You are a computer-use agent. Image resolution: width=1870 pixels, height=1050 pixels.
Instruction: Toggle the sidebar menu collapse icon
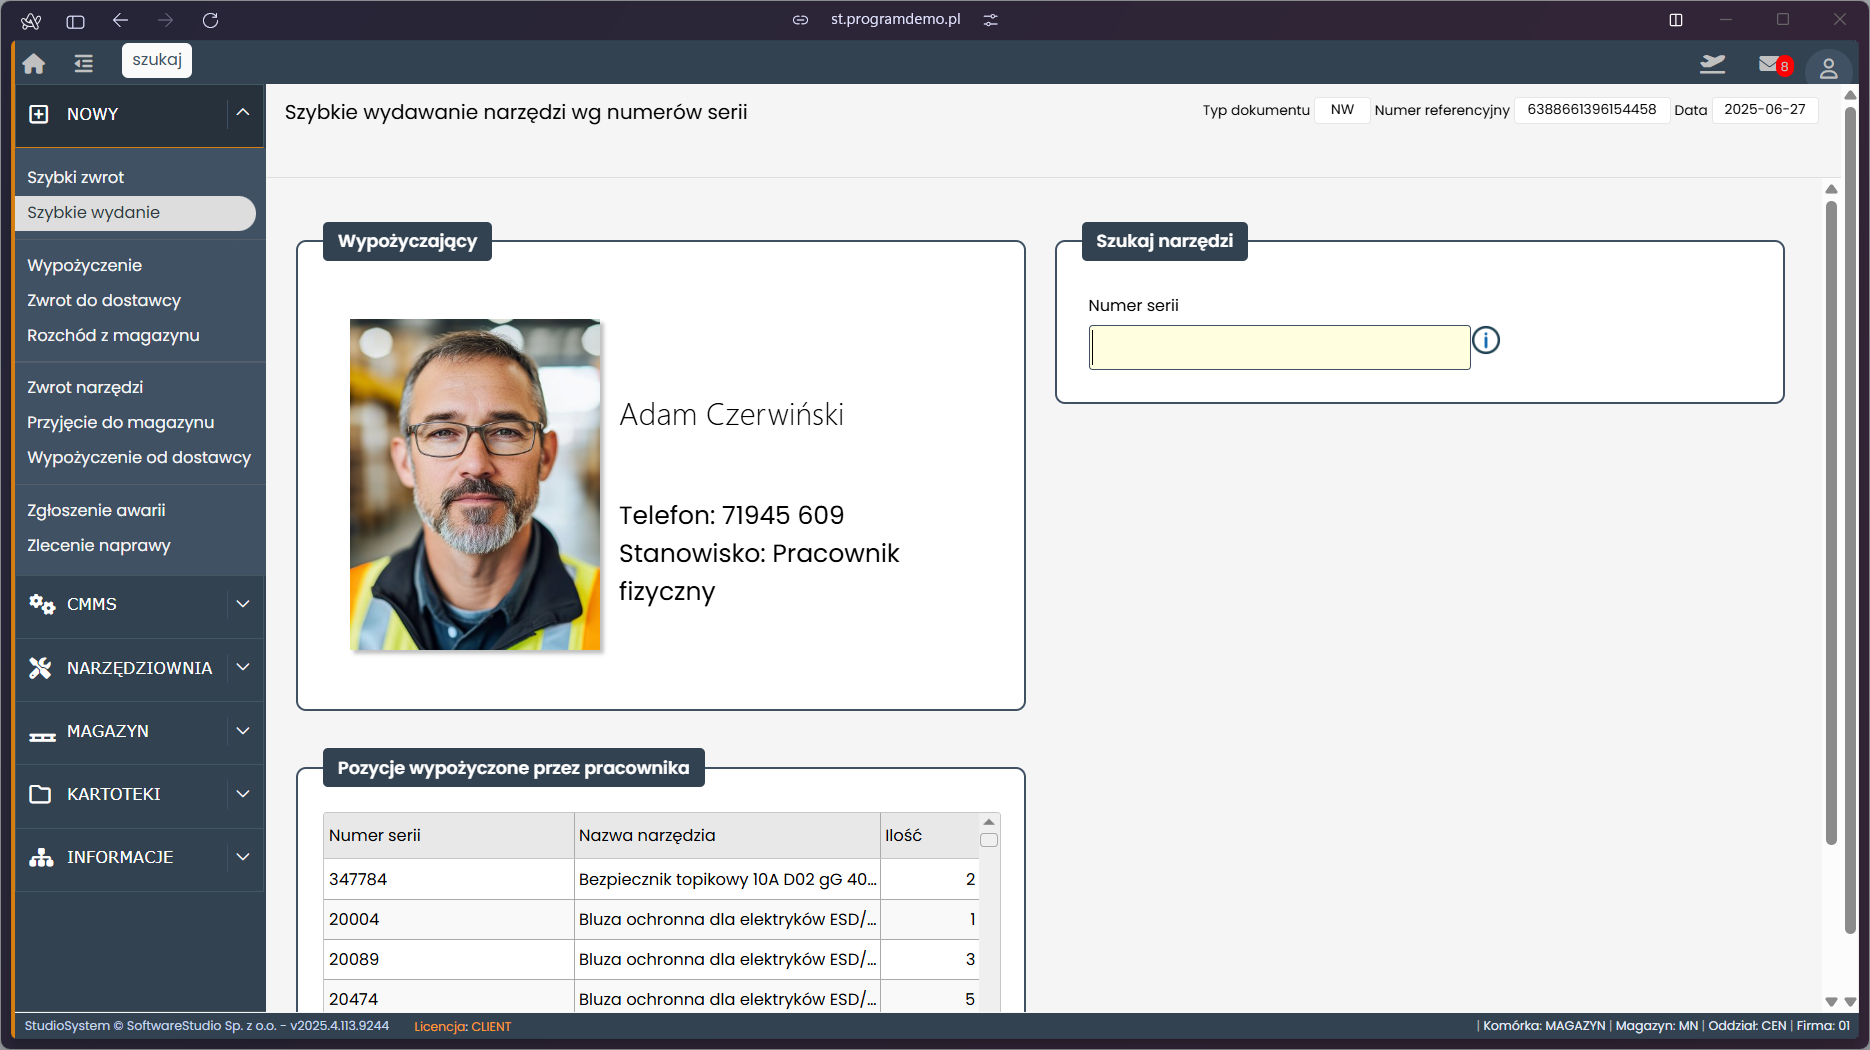pyautogui.click(x=83, y=64)
